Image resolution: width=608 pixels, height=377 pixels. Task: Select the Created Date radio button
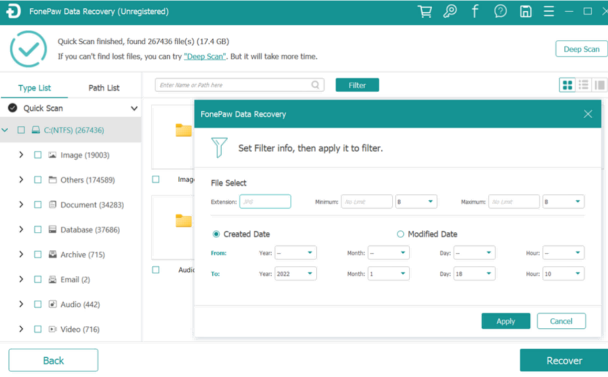click(216, 234)
